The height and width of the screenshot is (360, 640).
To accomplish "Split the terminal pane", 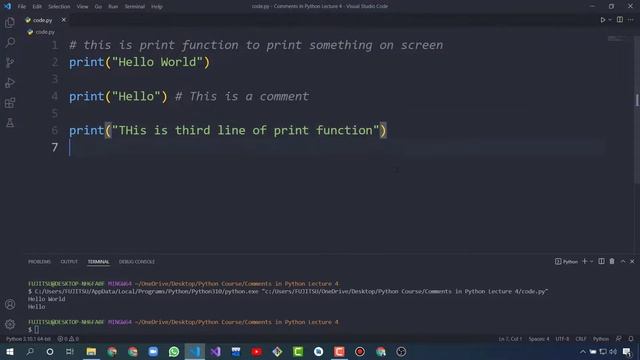I will tap(601, 261).
